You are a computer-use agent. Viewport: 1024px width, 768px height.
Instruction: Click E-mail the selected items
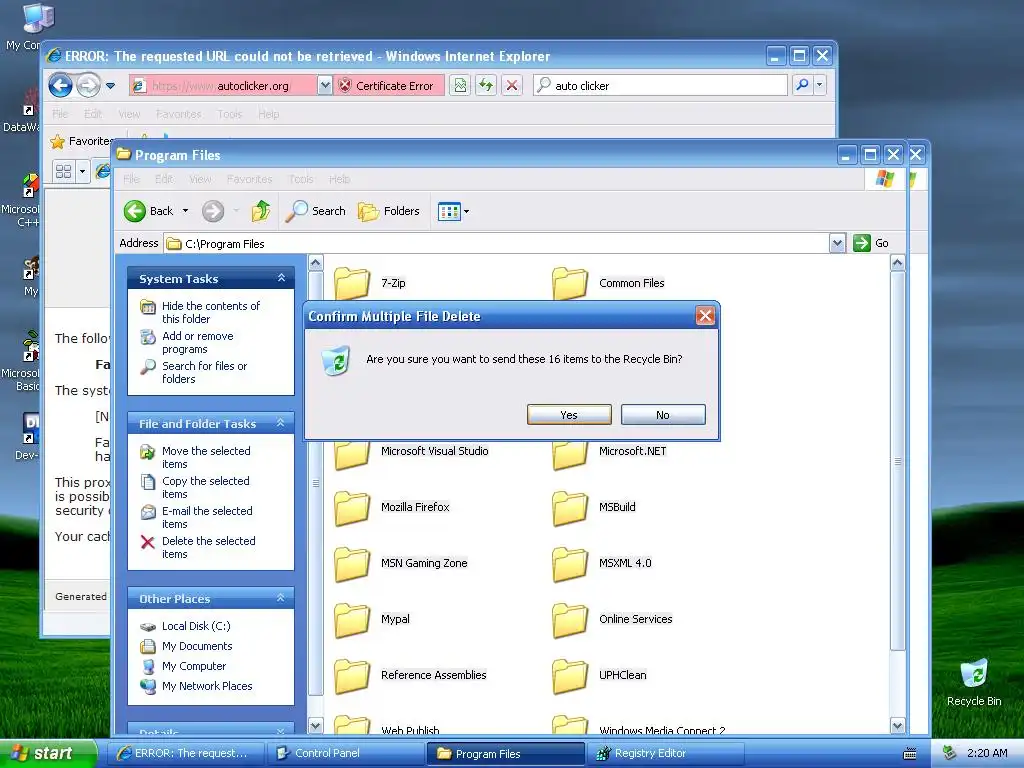[x=207, y=517]
